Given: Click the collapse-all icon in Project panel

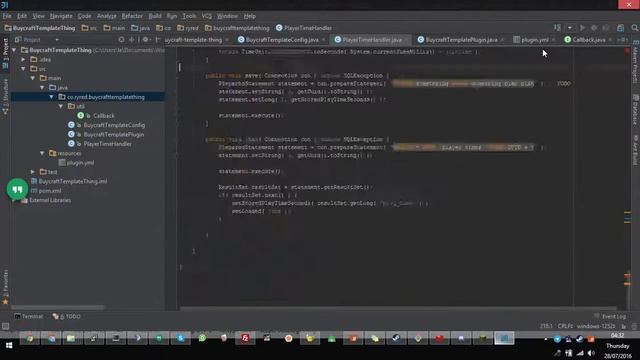Looking at the screenshot, I should 131,40.
